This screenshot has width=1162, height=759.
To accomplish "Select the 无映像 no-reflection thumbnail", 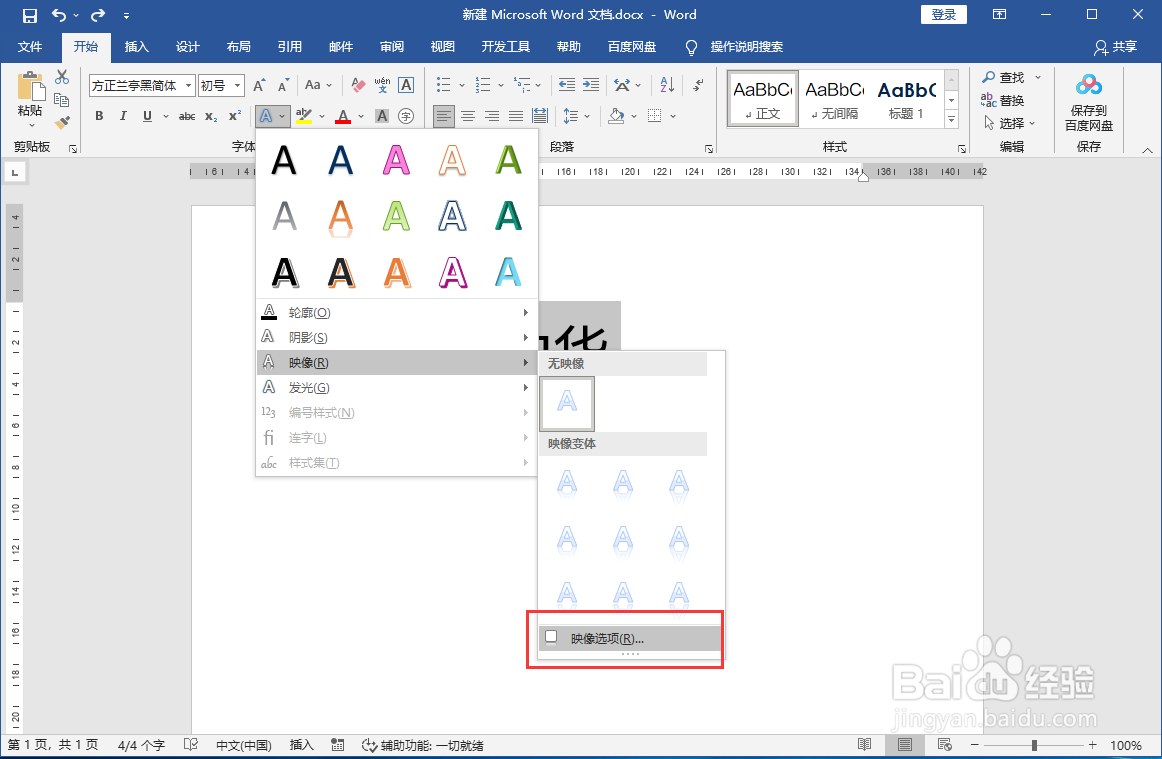I will [567, 404].
